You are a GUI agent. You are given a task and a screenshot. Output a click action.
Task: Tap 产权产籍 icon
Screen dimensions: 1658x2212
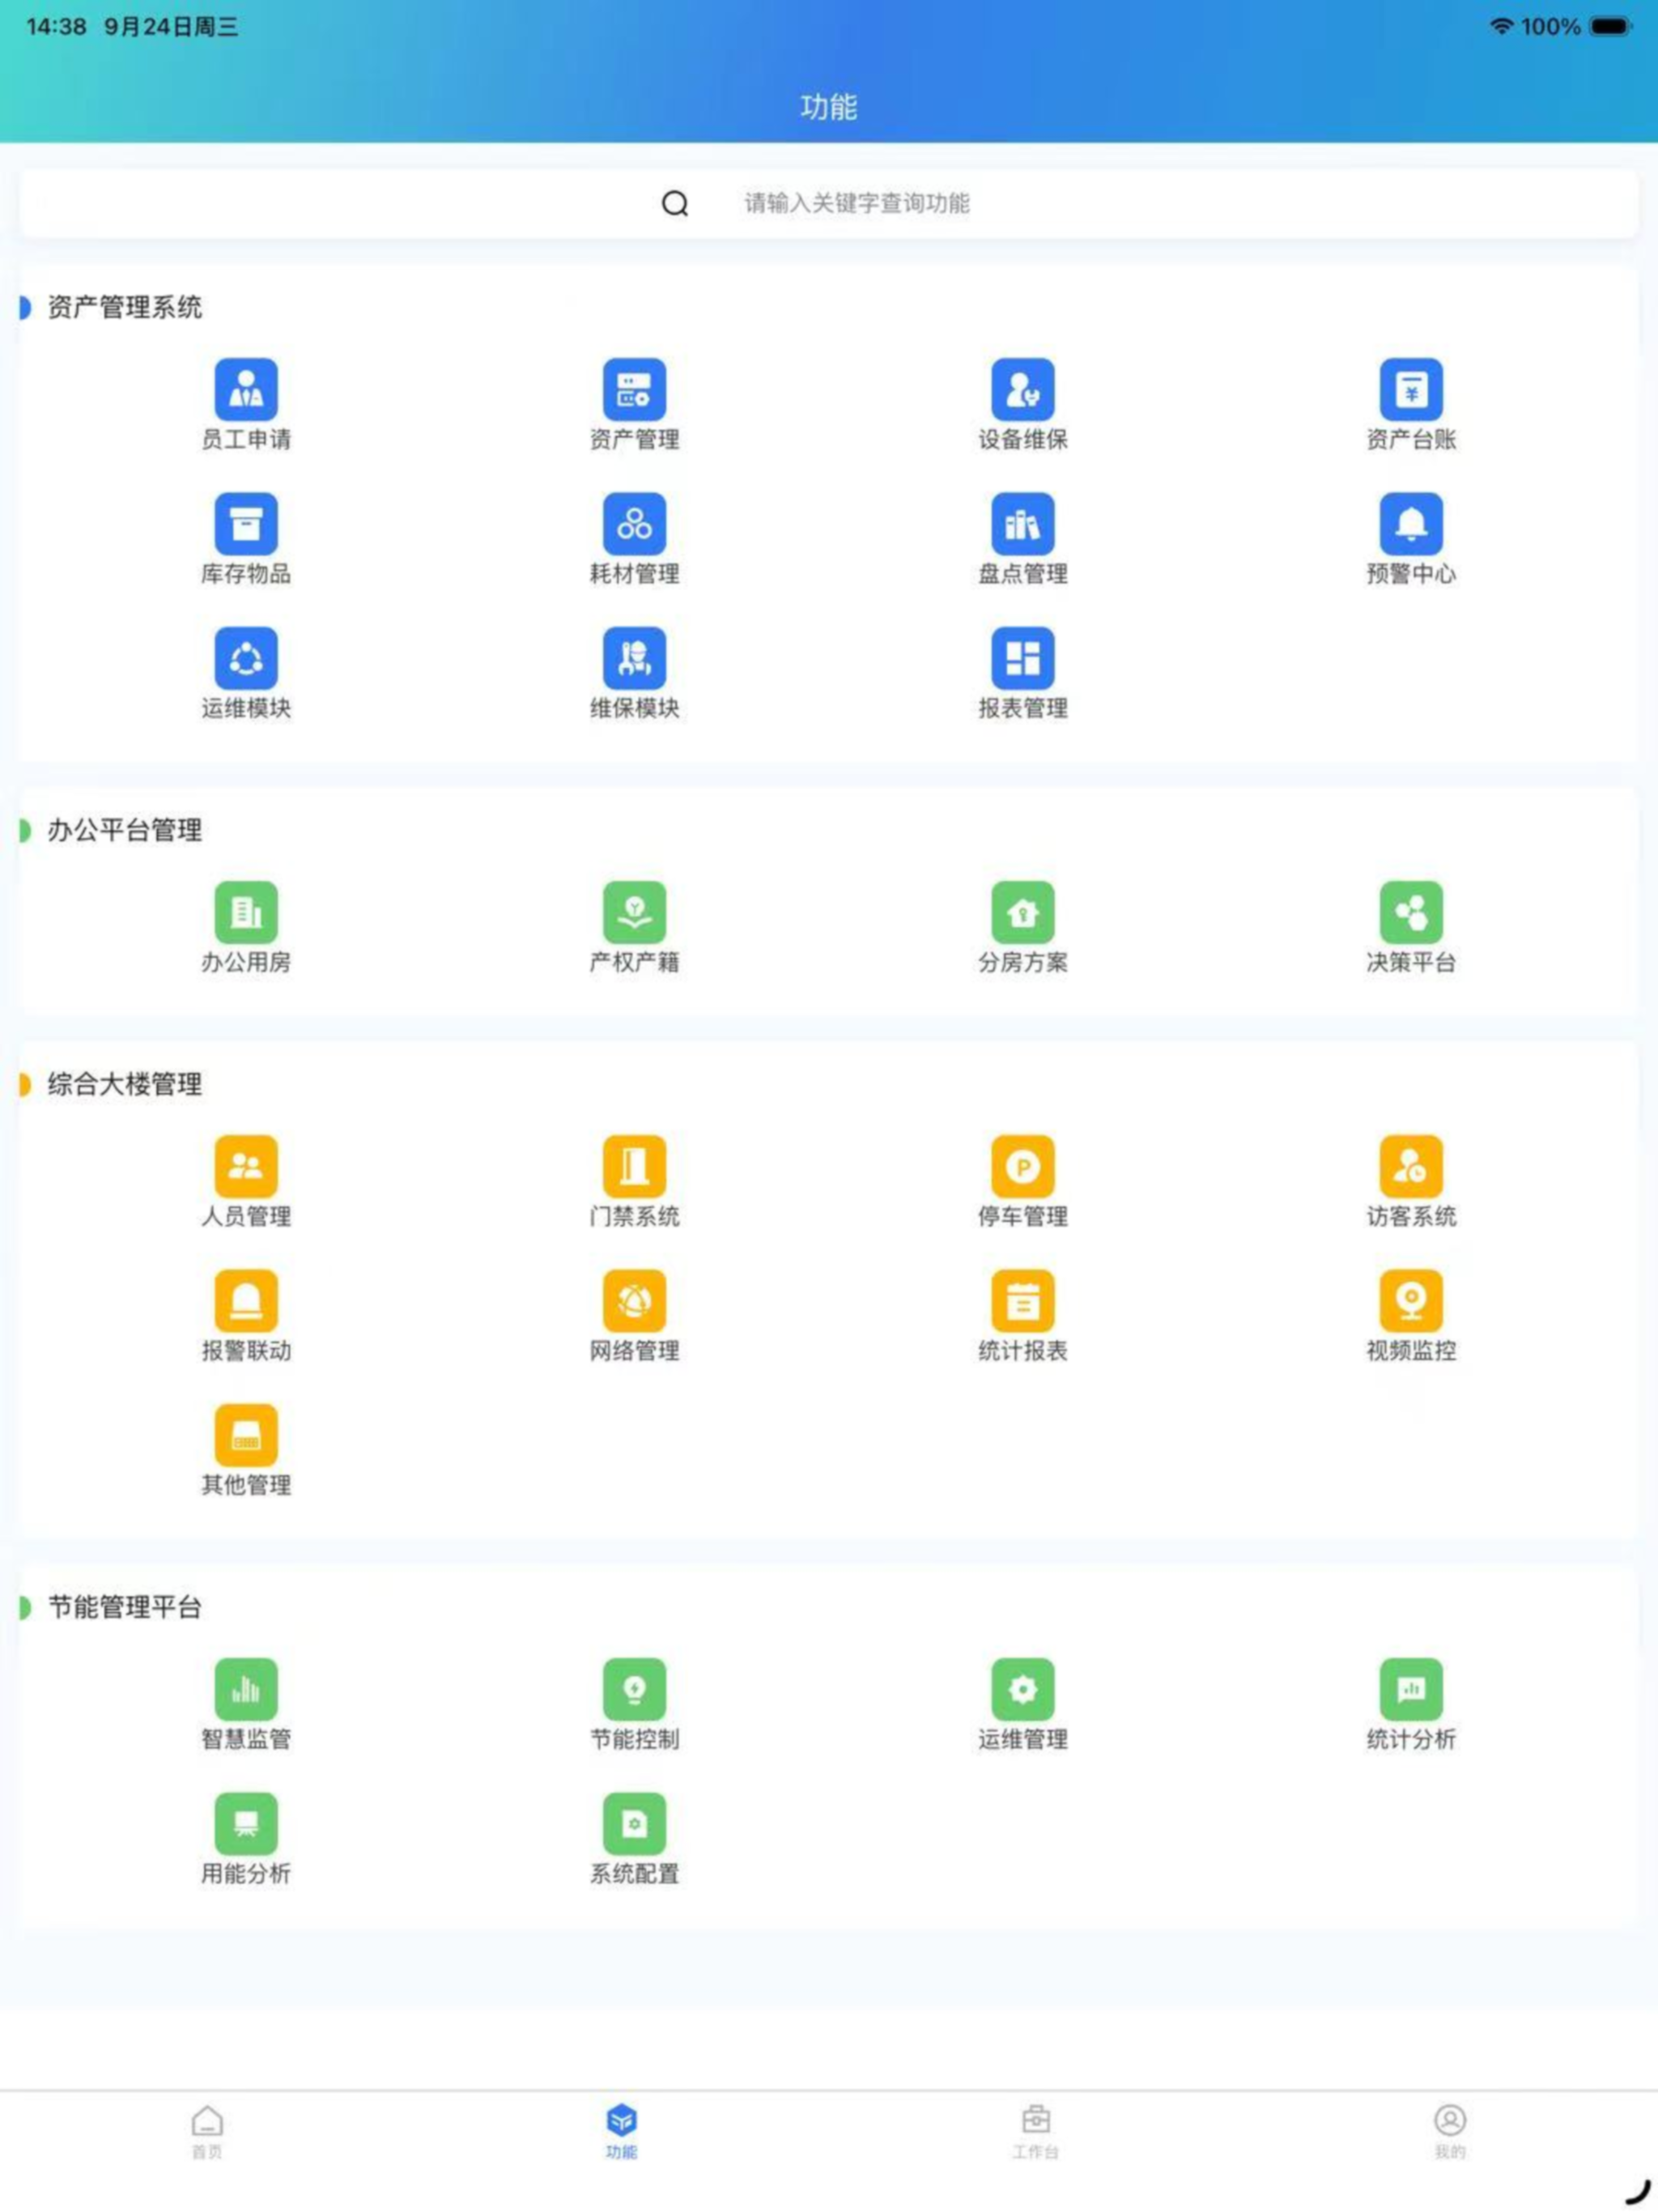pyautogui.click(x=634, y=912)
